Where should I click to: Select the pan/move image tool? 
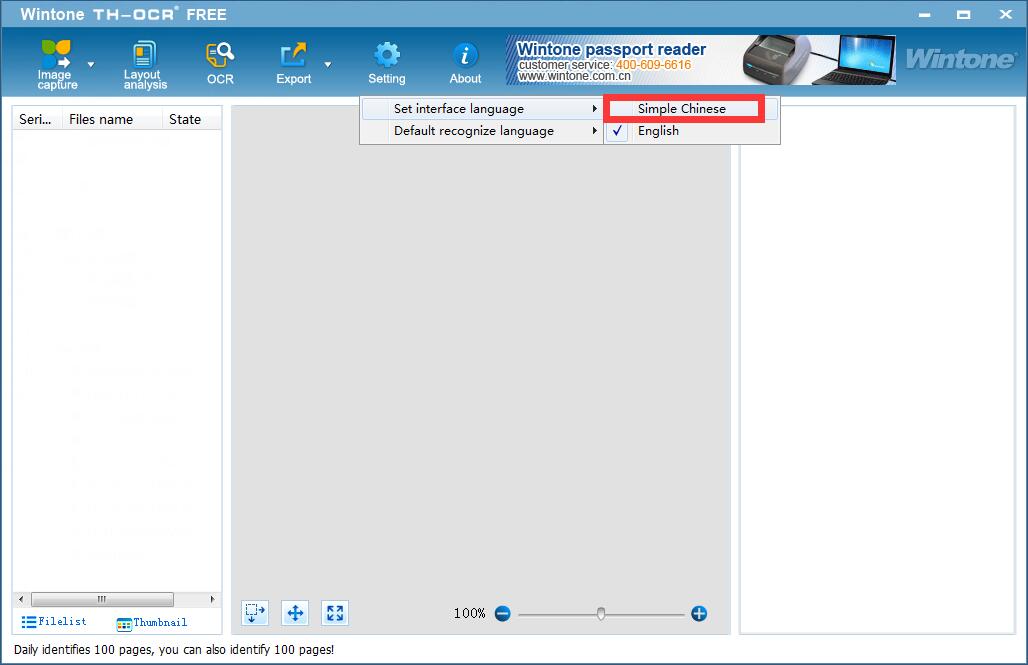tap(295, 613)
